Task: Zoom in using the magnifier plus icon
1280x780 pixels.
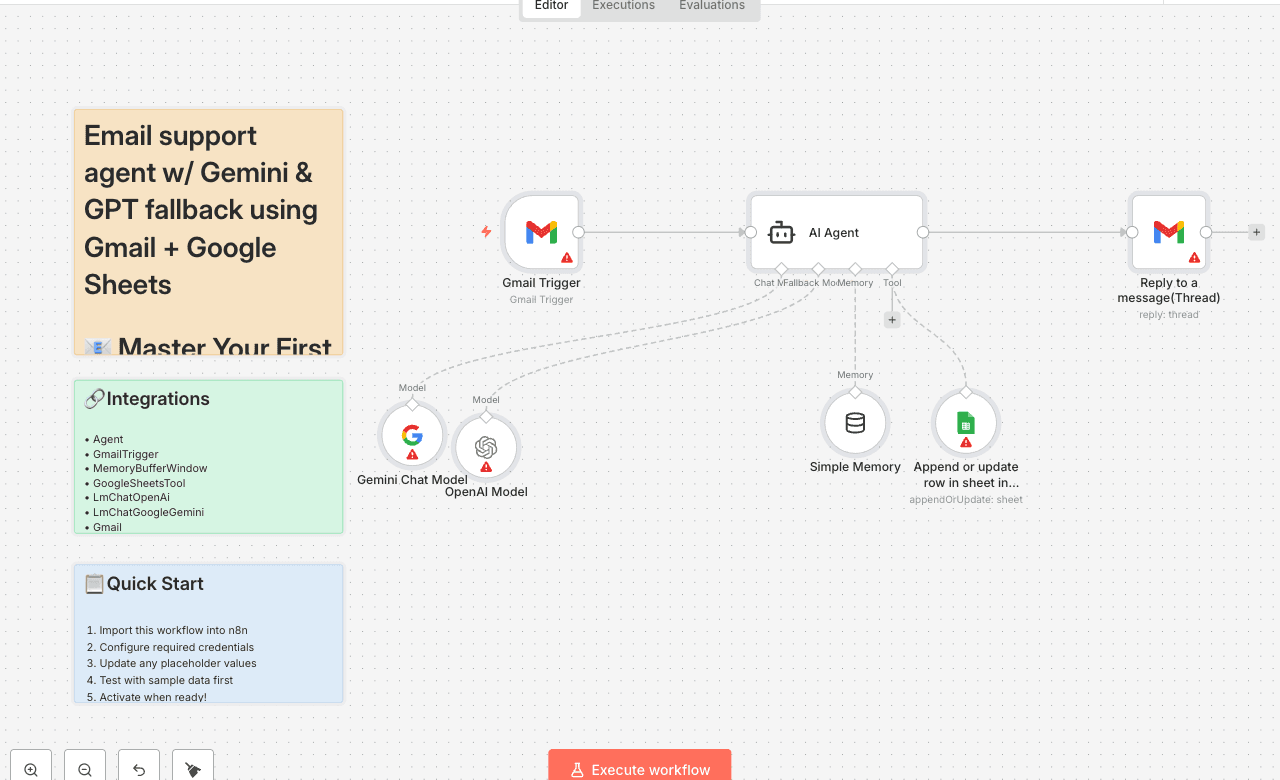Action: [30, 769]
